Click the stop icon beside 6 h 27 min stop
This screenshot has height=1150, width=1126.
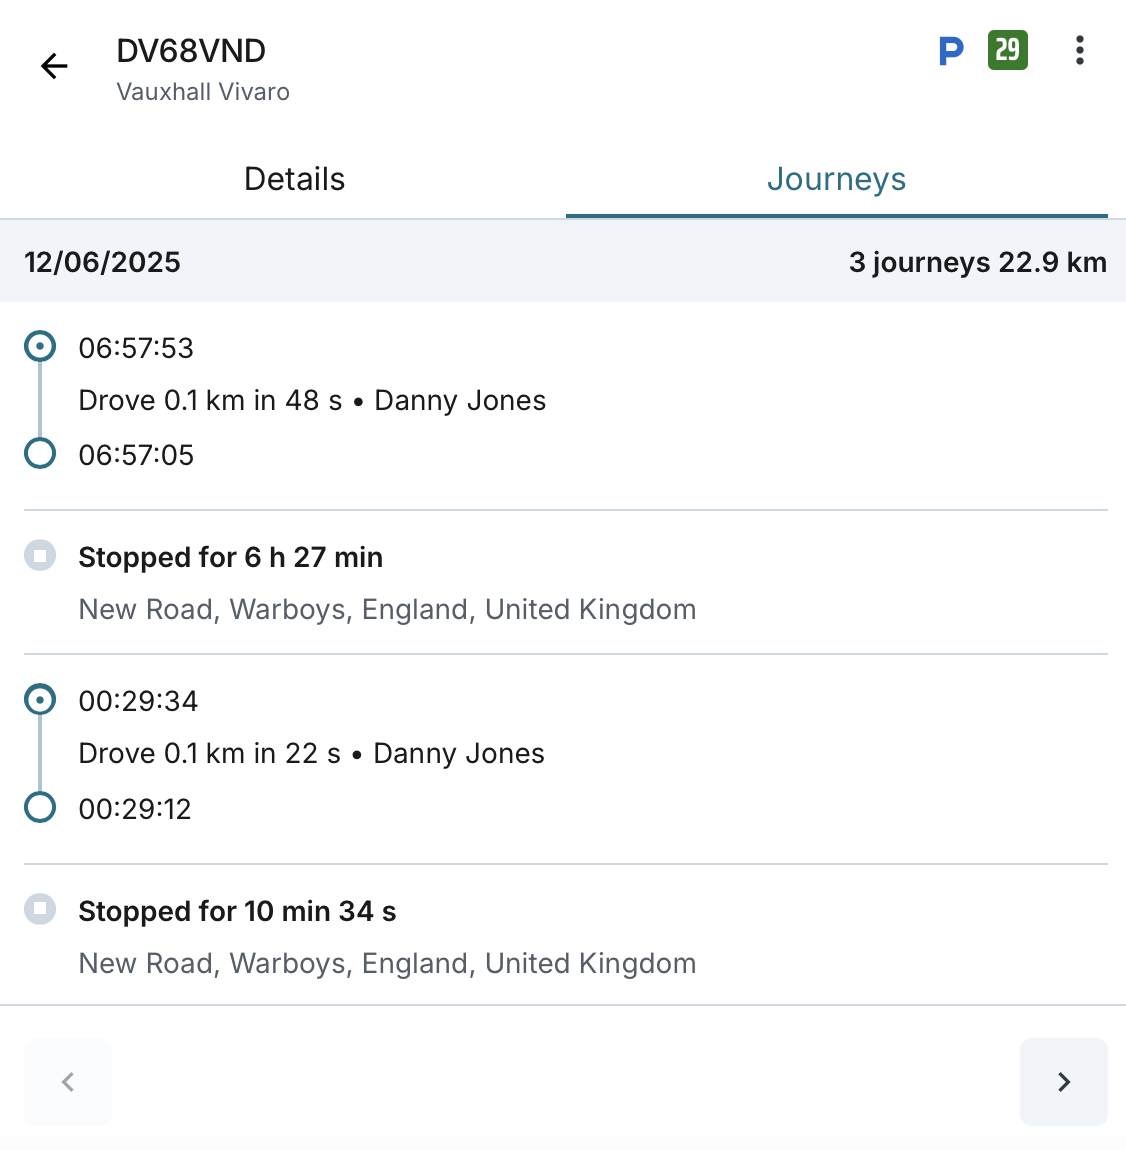pyautogui.click(x=40, y=556)
